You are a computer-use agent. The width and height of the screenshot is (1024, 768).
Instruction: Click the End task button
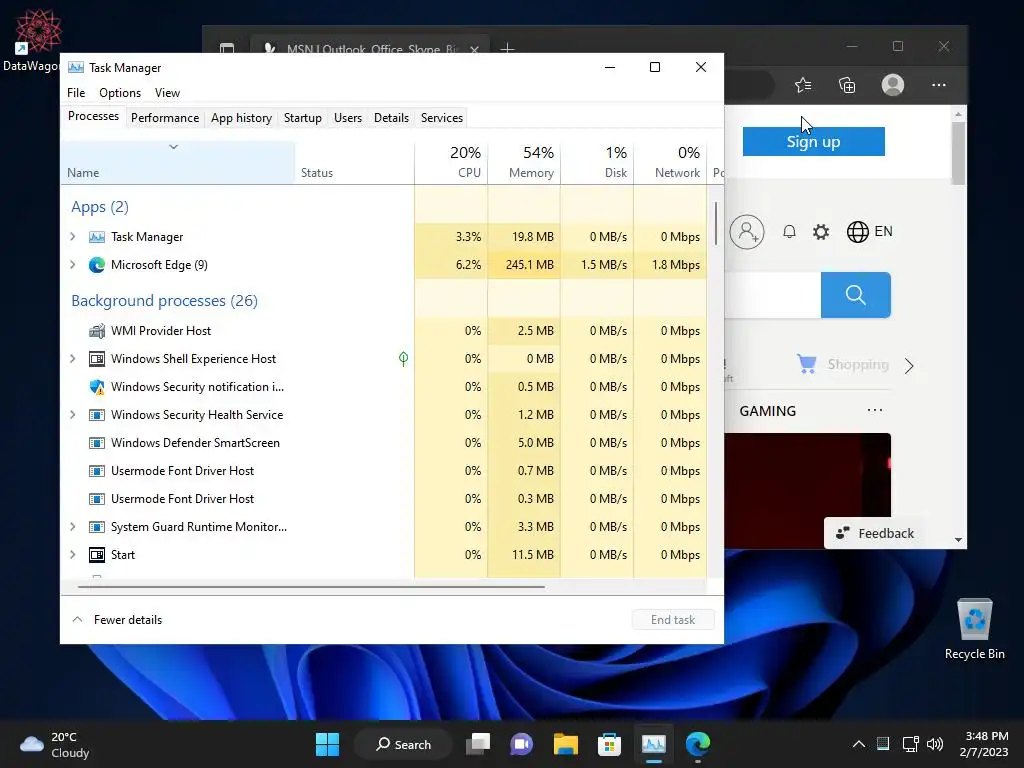673,620
